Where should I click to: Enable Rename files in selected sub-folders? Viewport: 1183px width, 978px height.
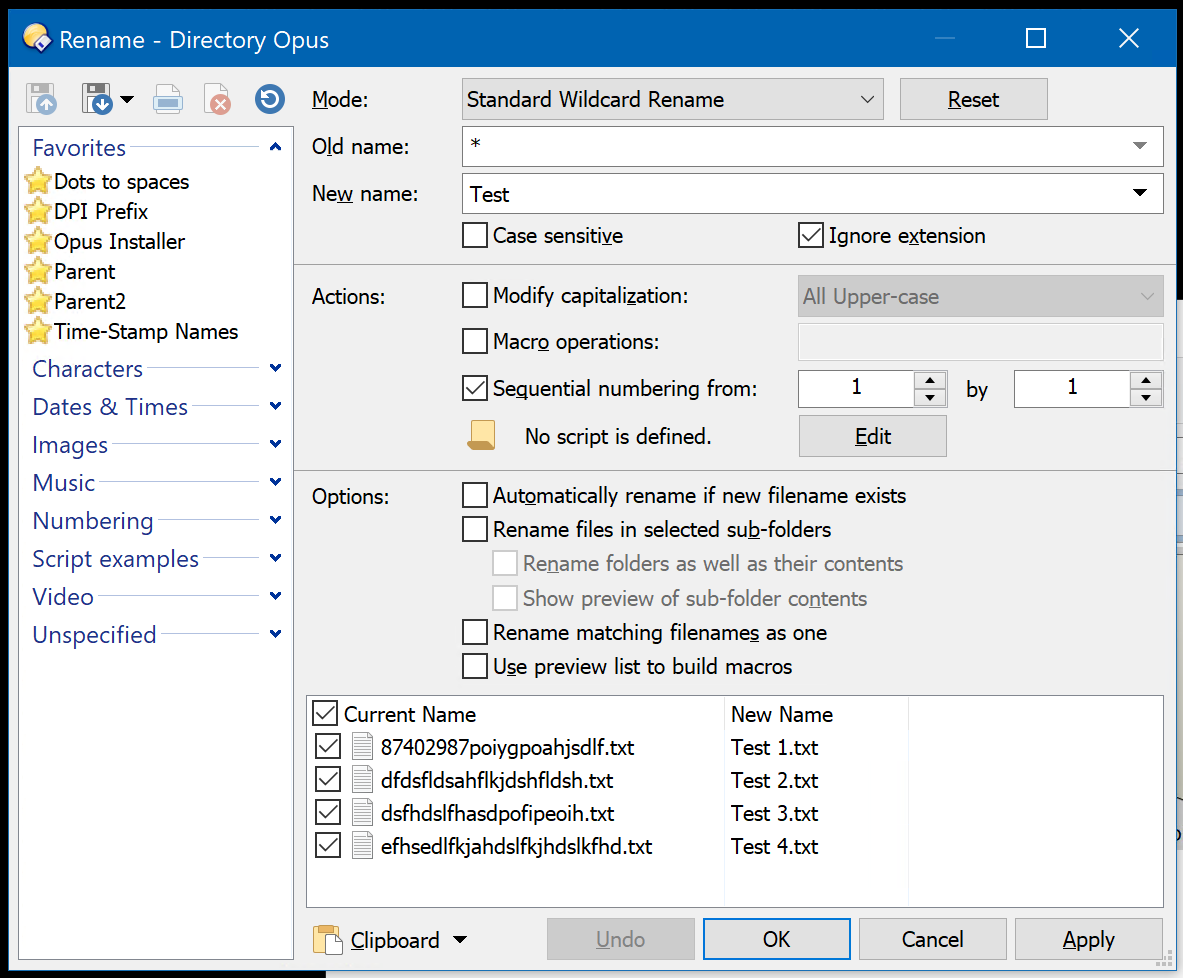pyautogui.click(x=475, y=529)
